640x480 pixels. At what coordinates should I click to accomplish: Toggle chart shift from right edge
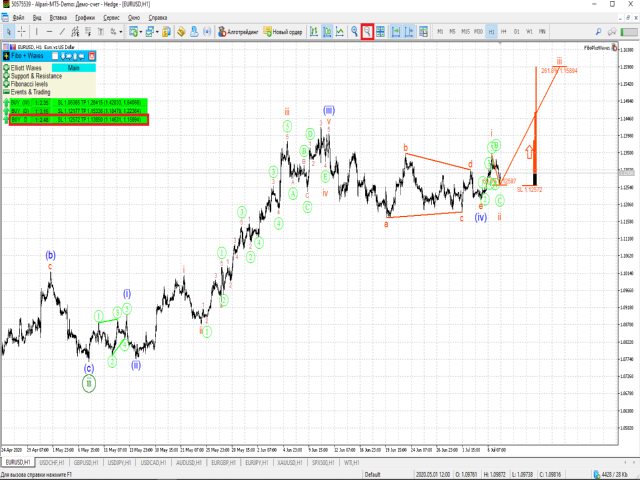tap(409, 31)
